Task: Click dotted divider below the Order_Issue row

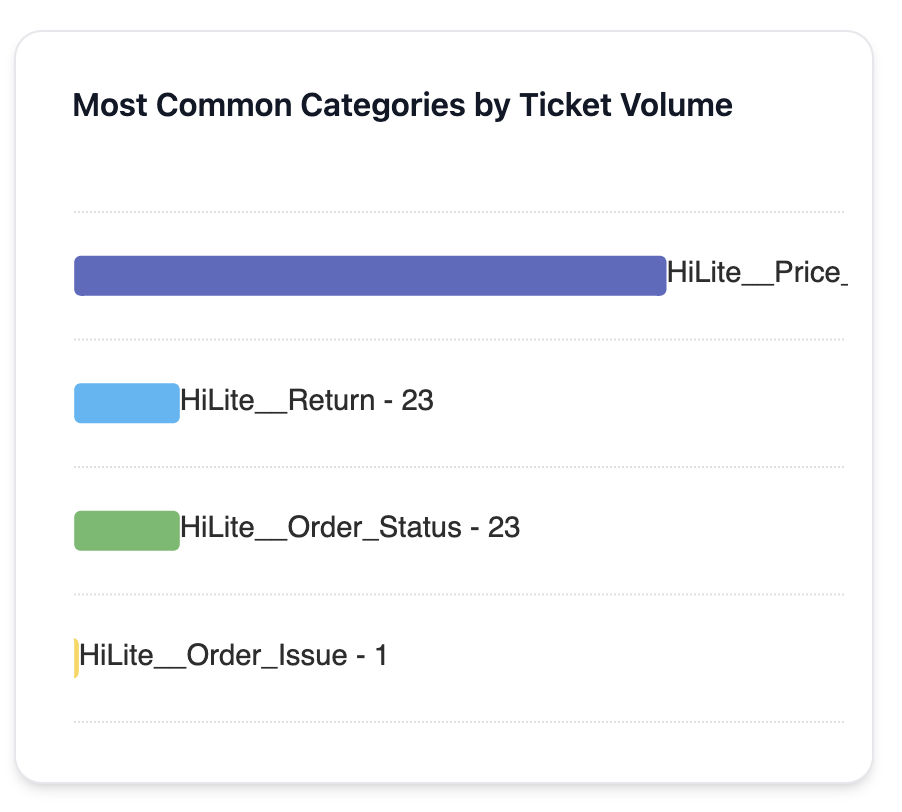Action: point(458,722)
